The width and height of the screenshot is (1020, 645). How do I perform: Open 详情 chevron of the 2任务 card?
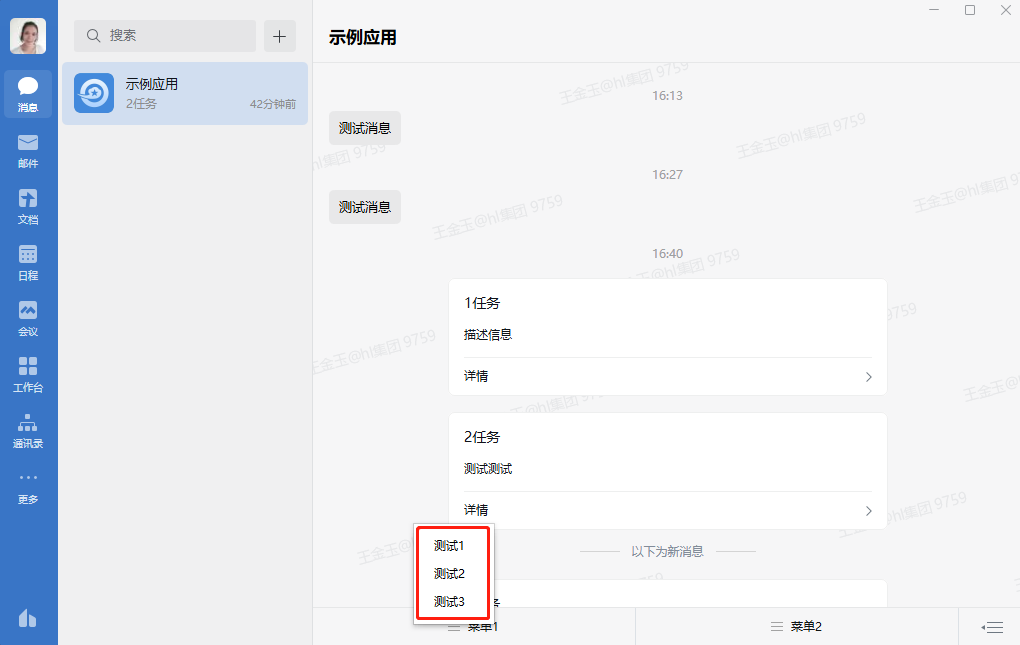[x=868, y=511]
